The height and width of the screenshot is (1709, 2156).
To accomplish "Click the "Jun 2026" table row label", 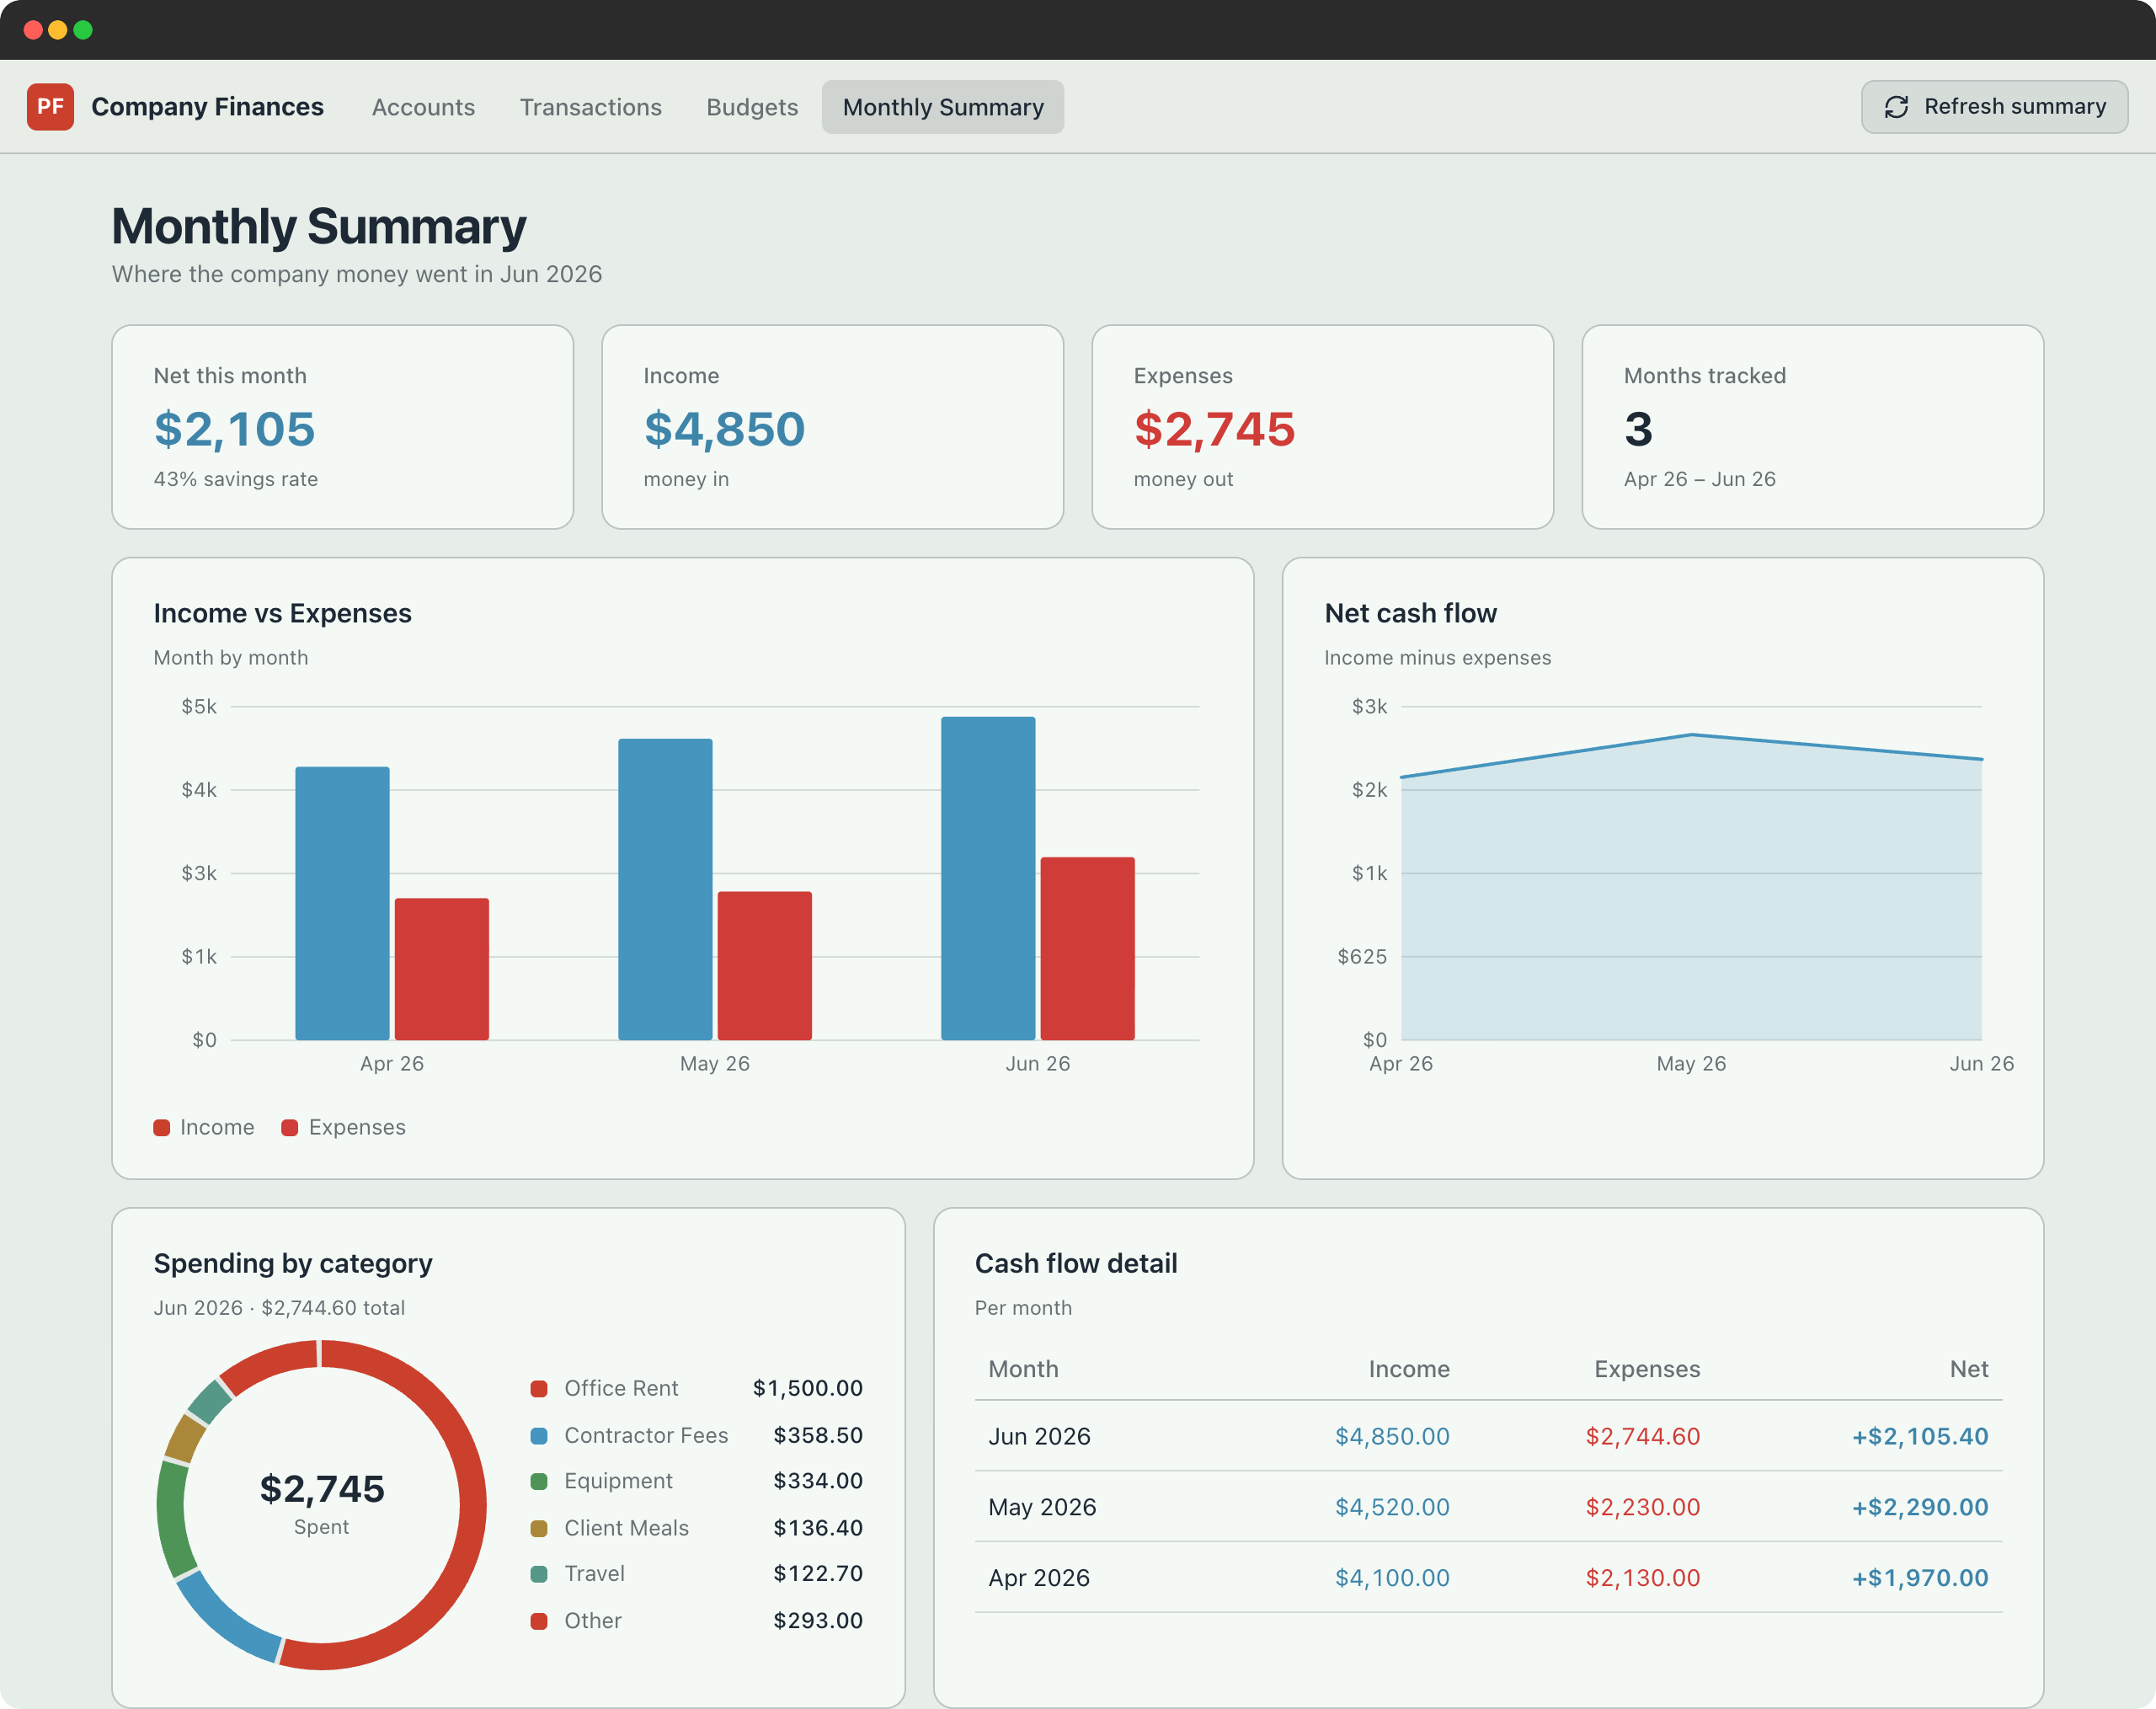I will click(x=1039, y=1437).
